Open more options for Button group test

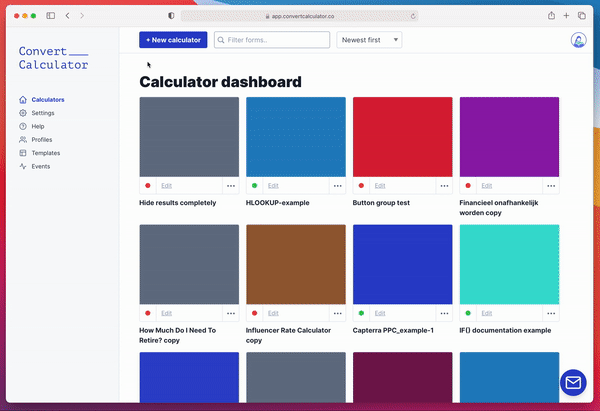pyautogui.click(x=444, y=186)
